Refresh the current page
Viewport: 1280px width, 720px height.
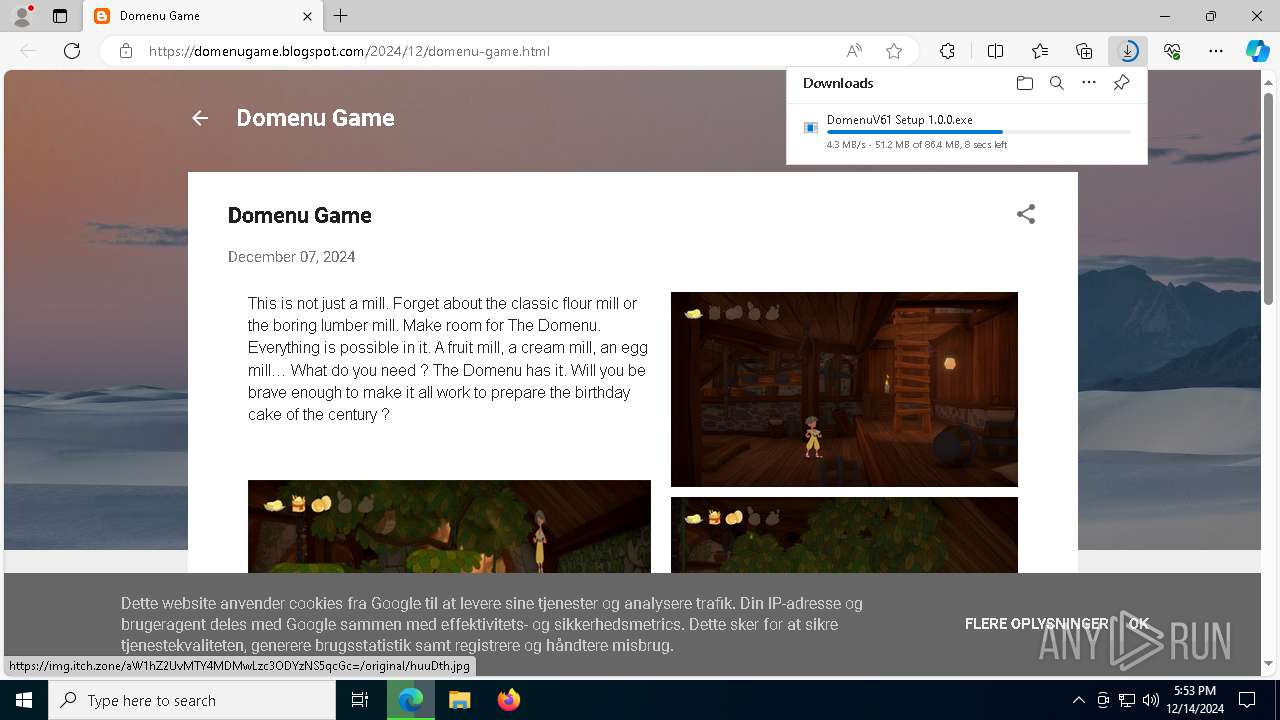72,51
